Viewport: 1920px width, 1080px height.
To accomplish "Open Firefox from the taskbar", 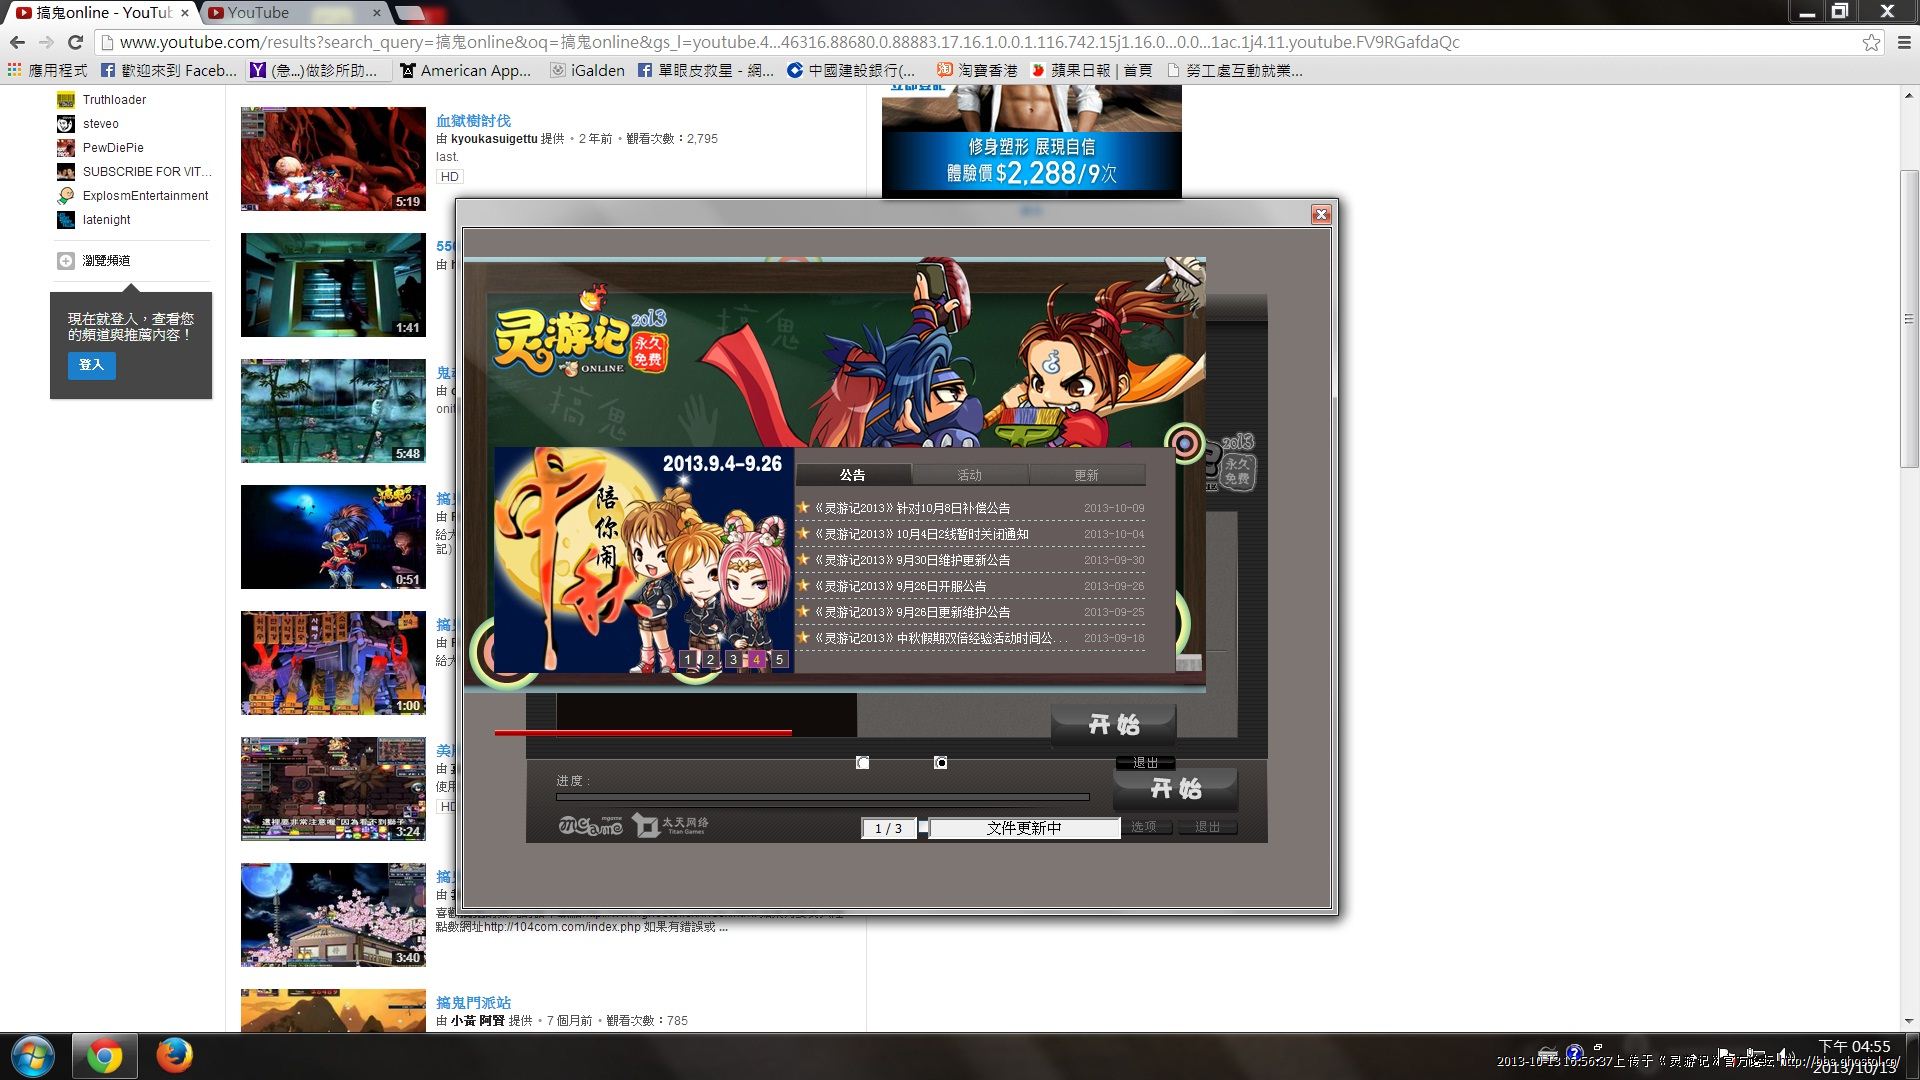I will [174, 1056].
